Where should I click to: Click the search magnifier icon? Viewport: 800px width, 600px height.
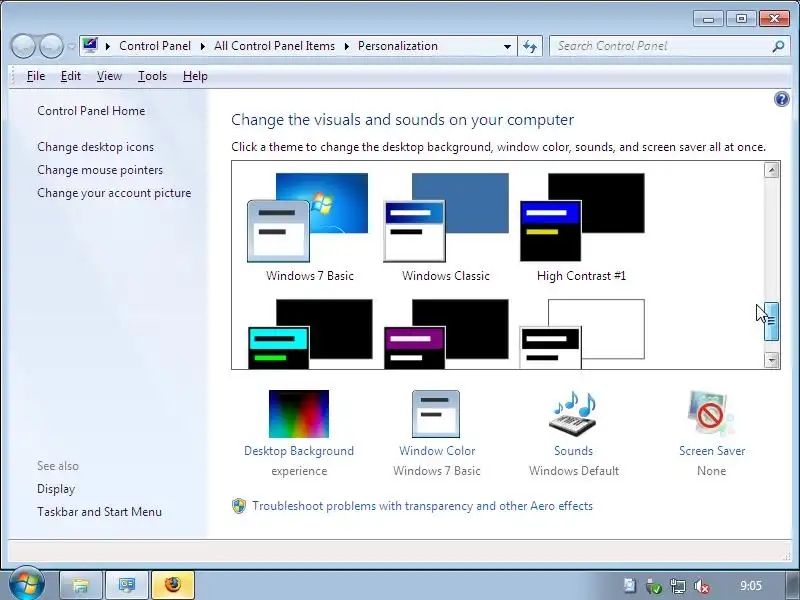point(778,46)
